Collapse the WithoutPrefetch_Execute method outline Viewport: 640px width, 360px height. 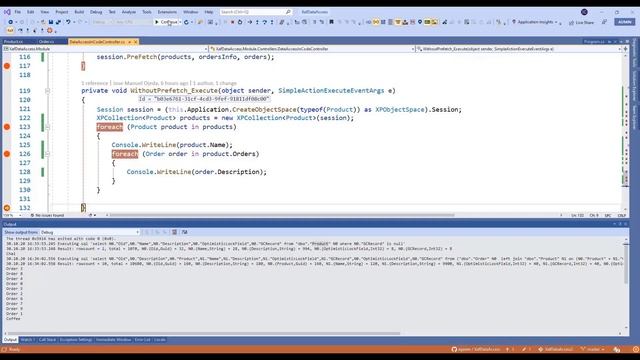(47, 91)
